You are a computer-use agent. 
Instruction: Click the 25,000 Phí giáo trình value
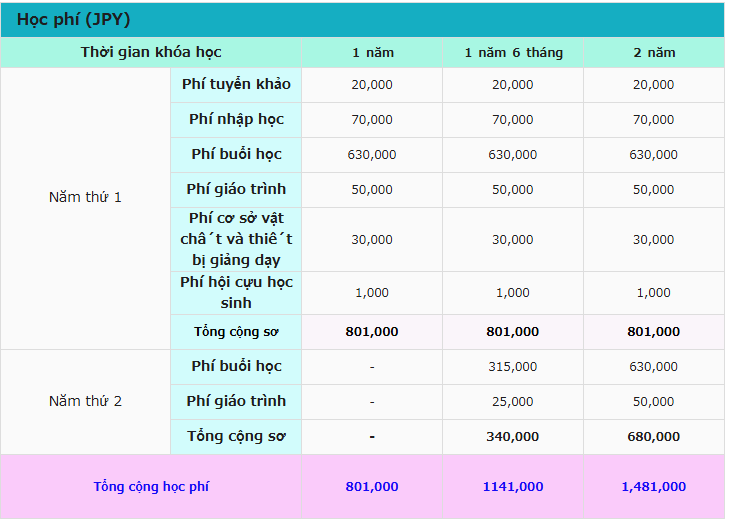coord(513,401)
